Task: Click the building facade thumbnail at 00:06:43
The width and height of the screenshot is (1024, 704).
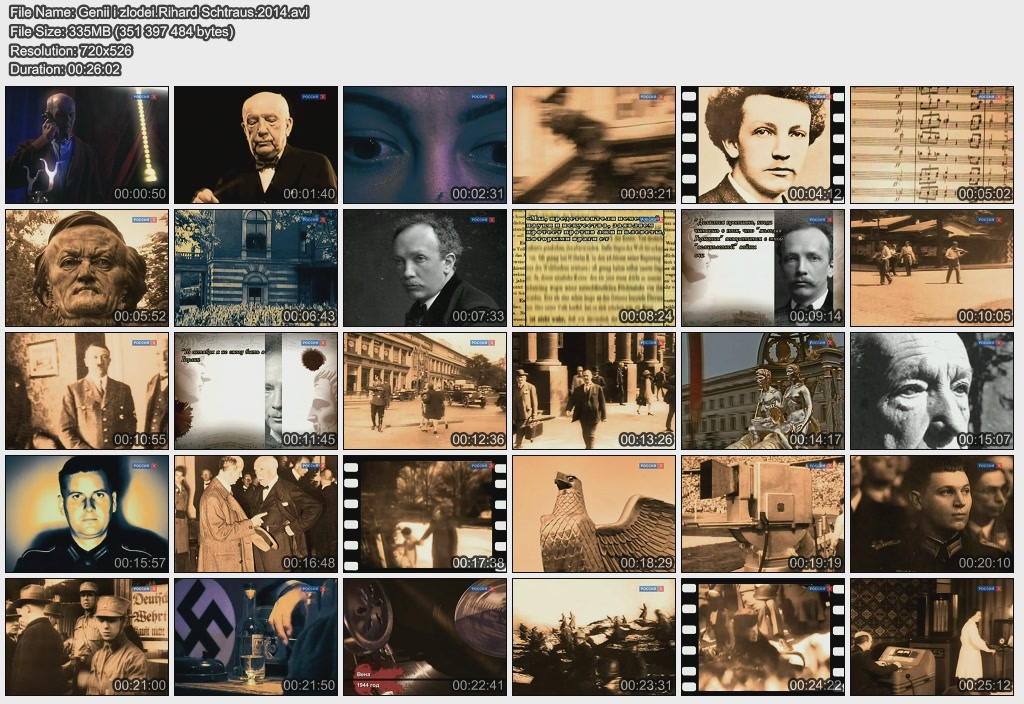Action: [x=256, y=268]
